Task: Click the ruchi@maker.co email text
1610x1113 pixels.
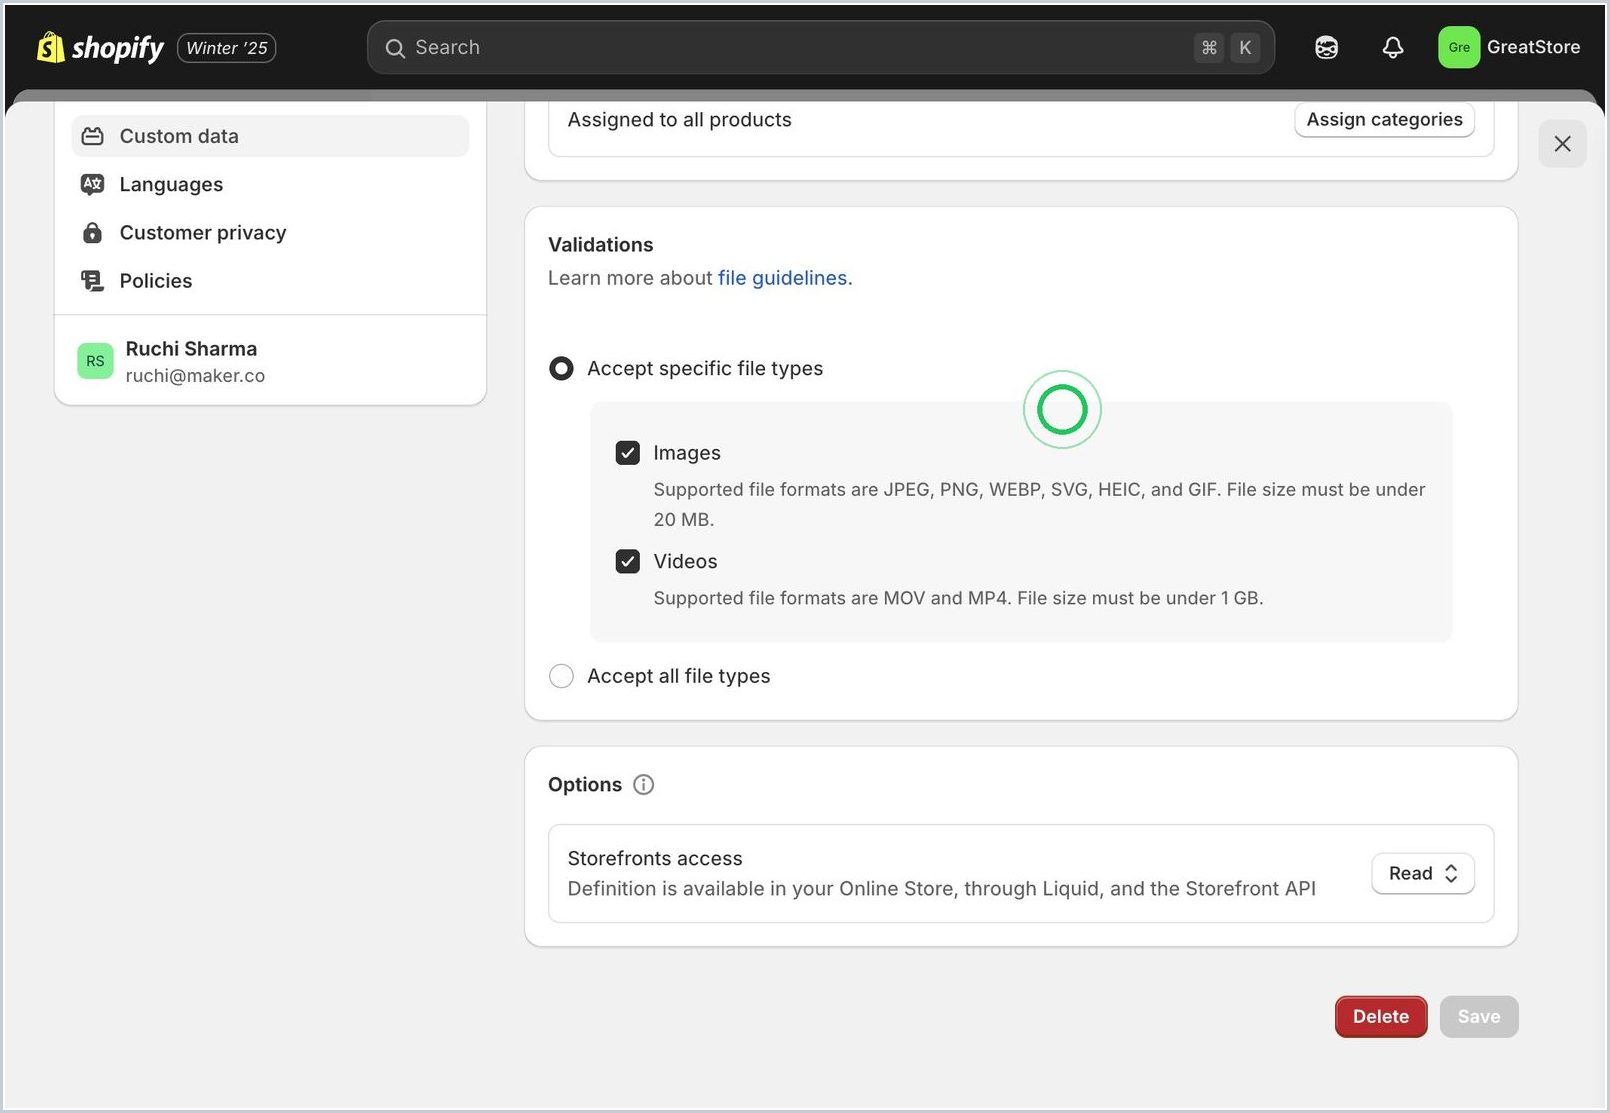Action: click(x=195, y=376)
